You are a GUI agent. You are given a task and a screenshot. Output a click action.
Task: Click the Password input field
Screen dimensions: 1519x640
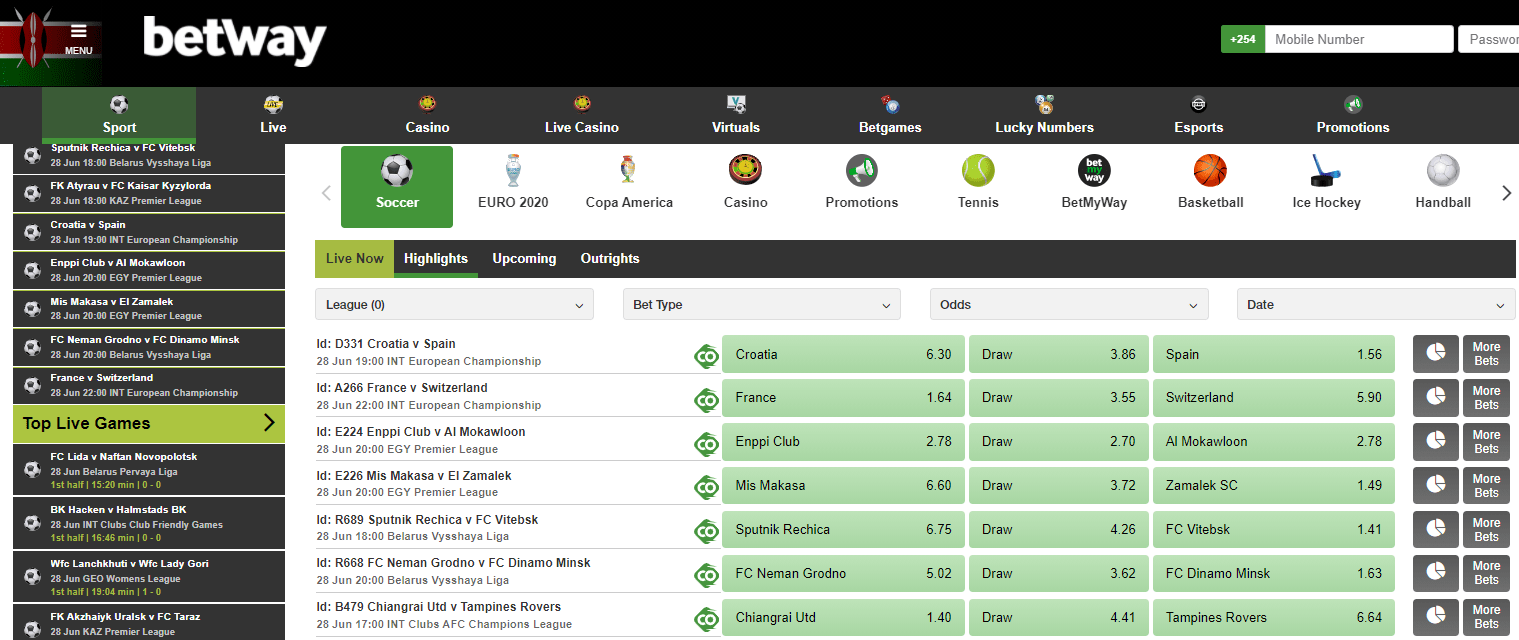click(x=1488, y=39)
